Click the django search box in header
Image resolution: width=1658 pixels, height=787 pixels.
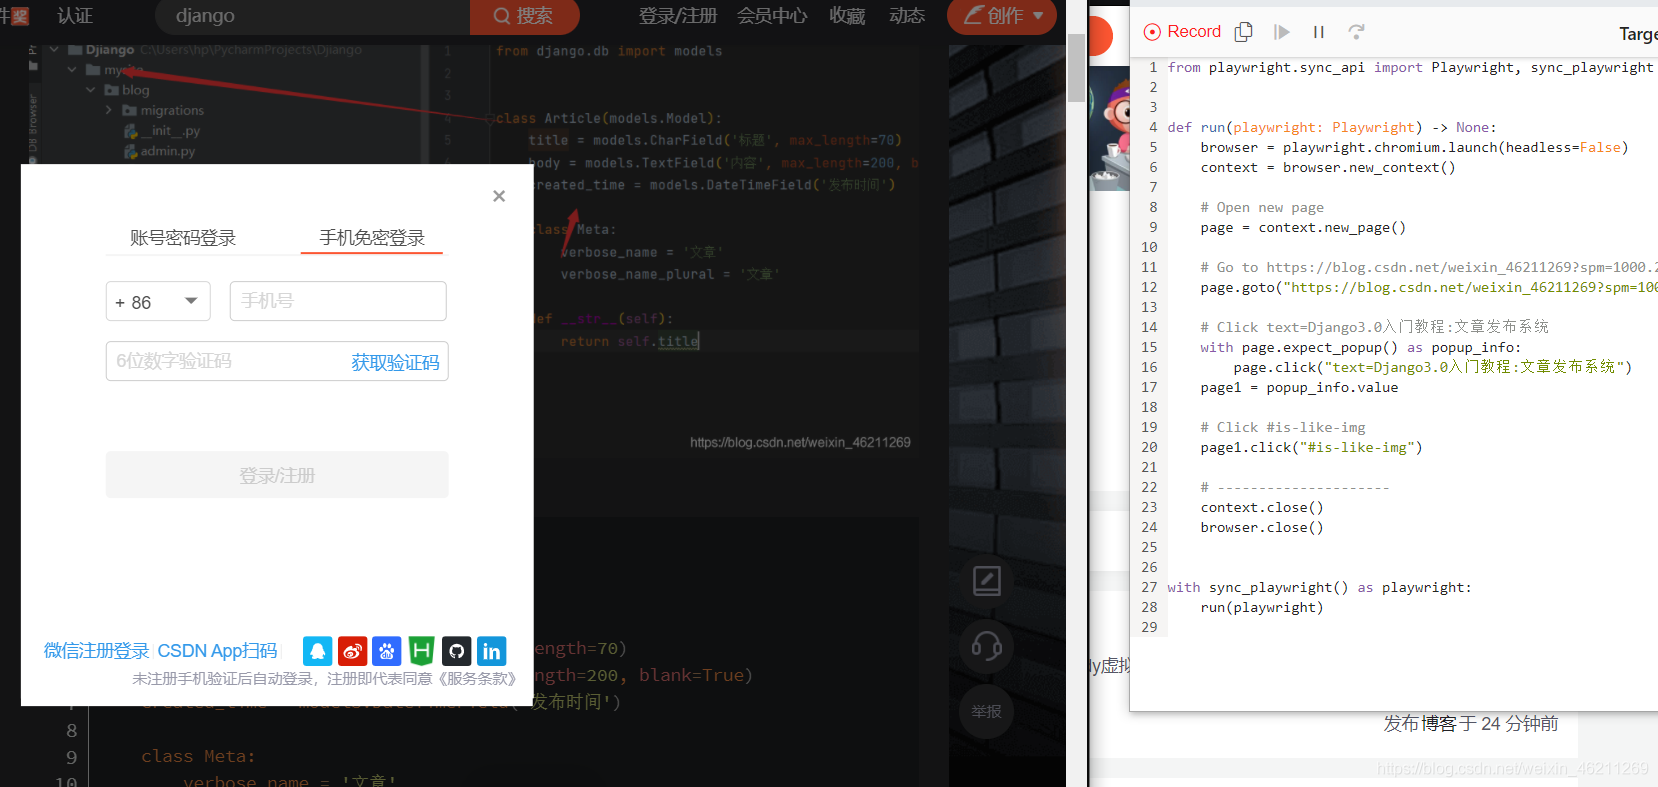(312, 16)
